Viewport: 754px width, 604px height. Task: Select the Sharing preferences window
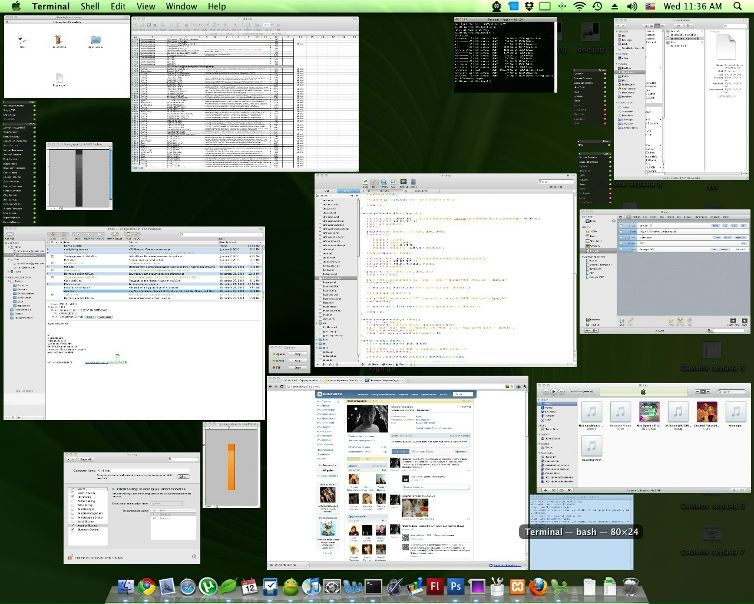coord(132,493)
